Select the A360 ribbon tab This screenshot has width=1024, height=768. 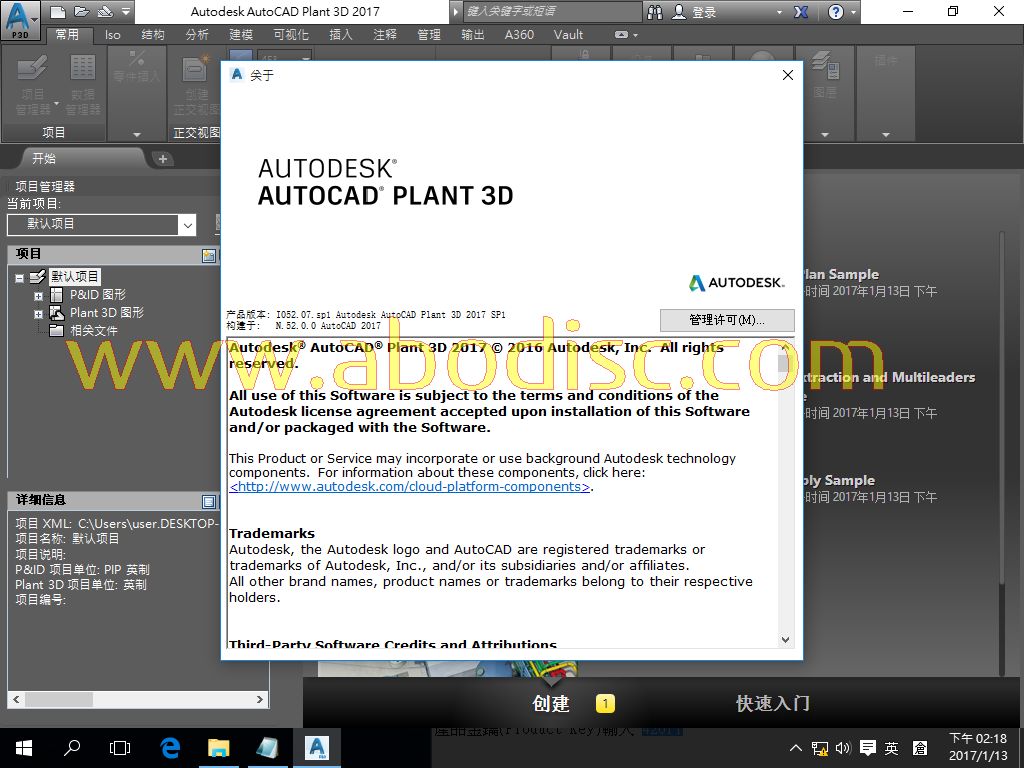point(519,35)
